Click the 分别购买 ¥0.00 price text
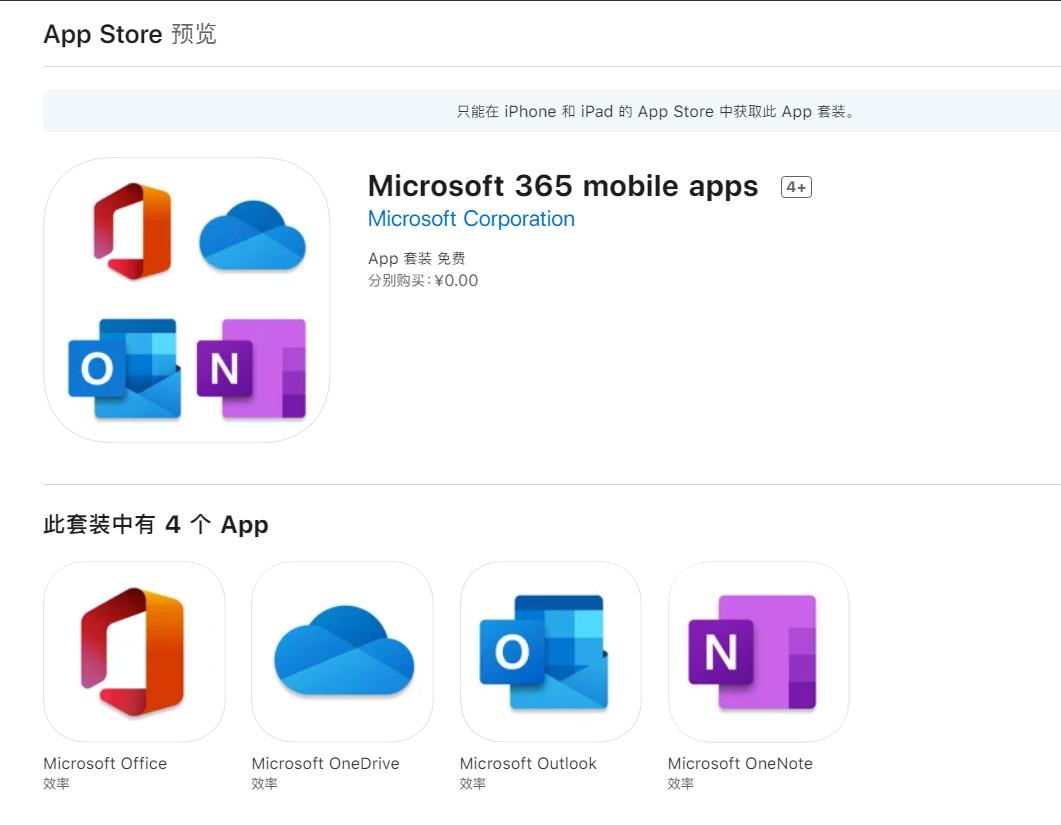This screenshot has height=825, width=1061. coord(423,281)
